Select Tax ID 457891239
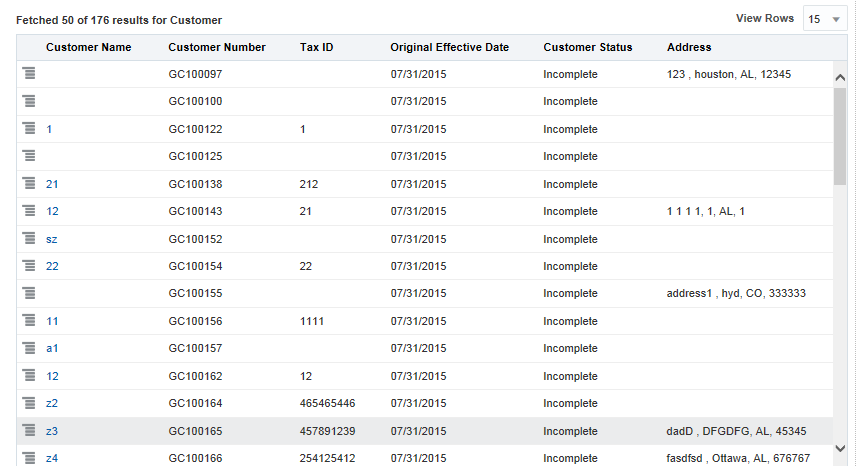 pyautogui.click(x=327, y=431)
